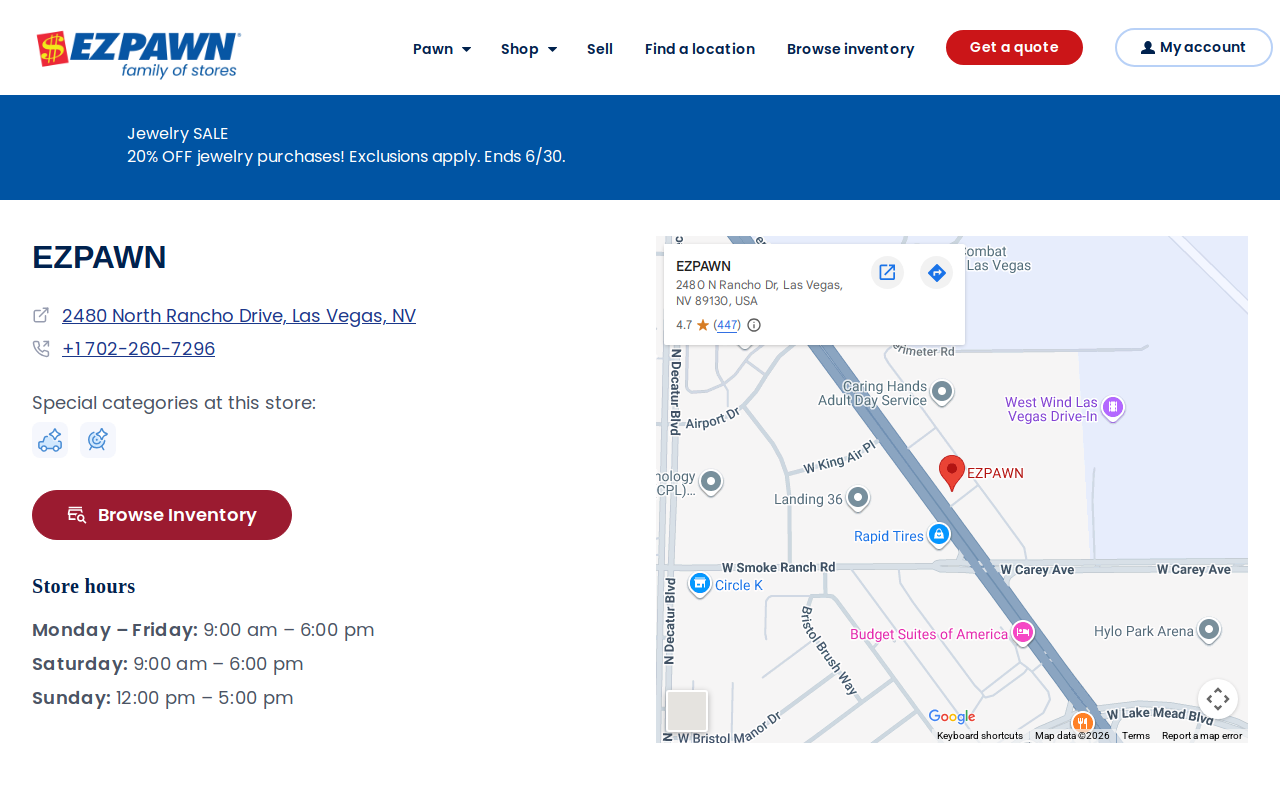This screenshot has width=1280, height=800.
Task: Open the Sell page
Action: pos(600,49)
